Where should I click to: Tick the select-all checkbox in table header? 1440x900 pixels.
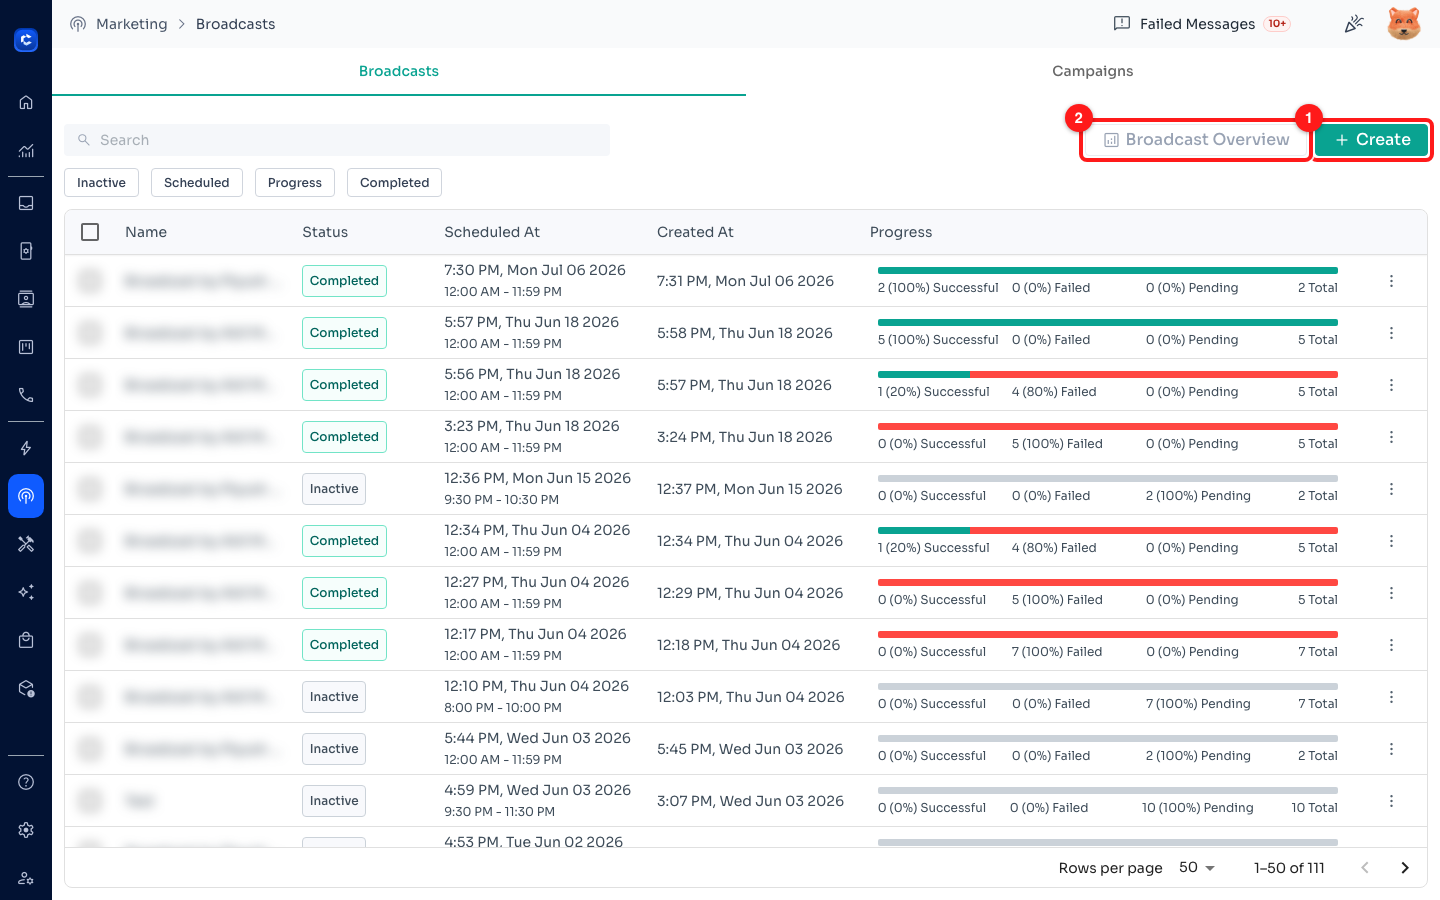pos(90,232)
